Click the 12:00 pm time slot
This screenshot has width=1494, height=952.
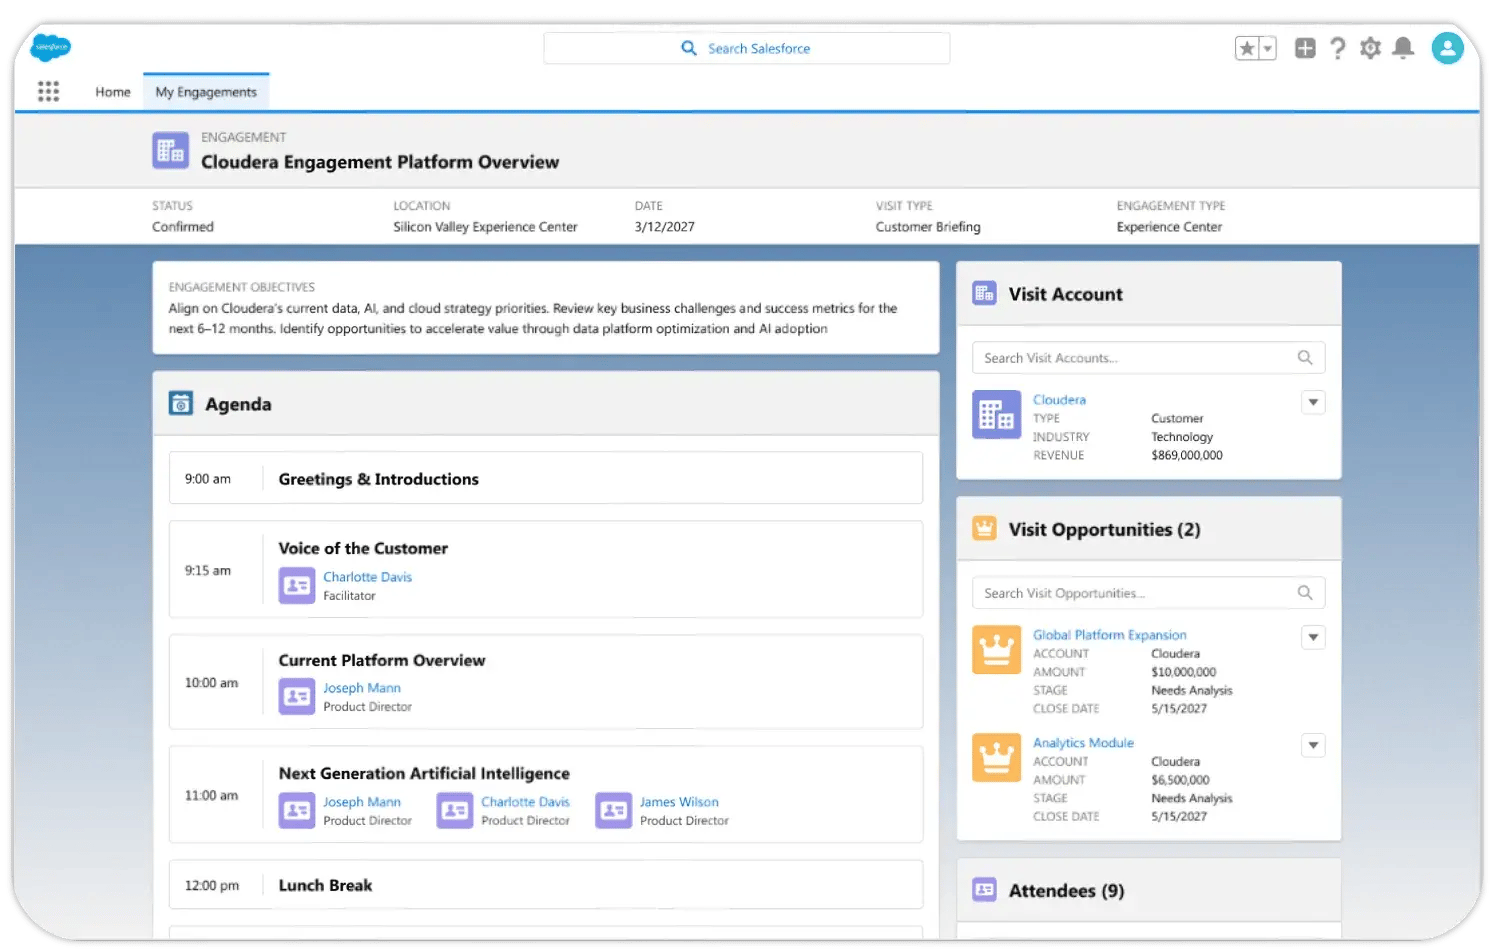(212, 885)
